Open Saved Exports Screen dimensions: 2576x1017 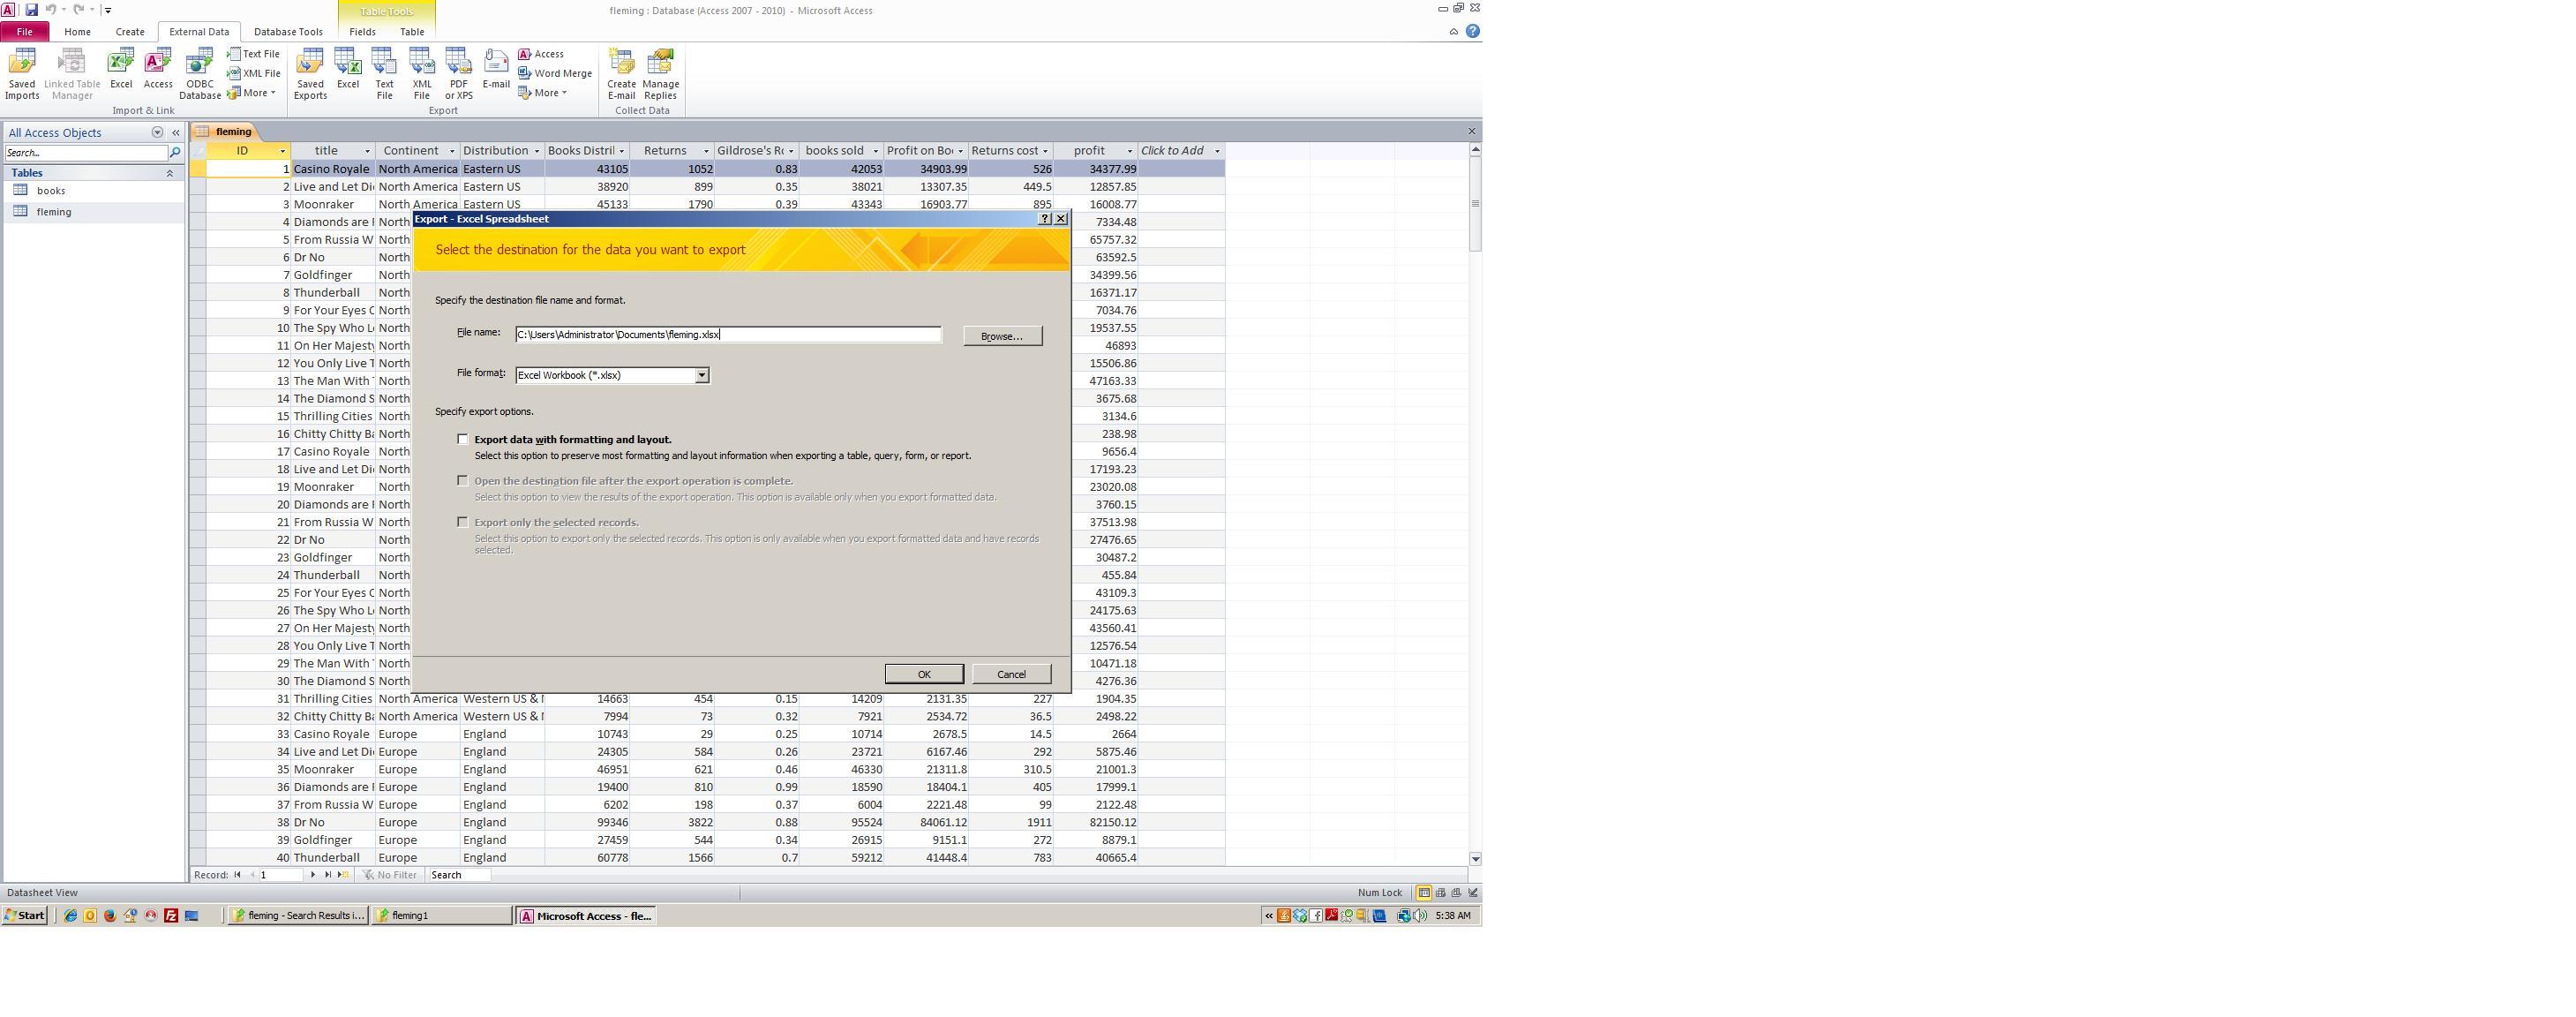tap(310, 74)
